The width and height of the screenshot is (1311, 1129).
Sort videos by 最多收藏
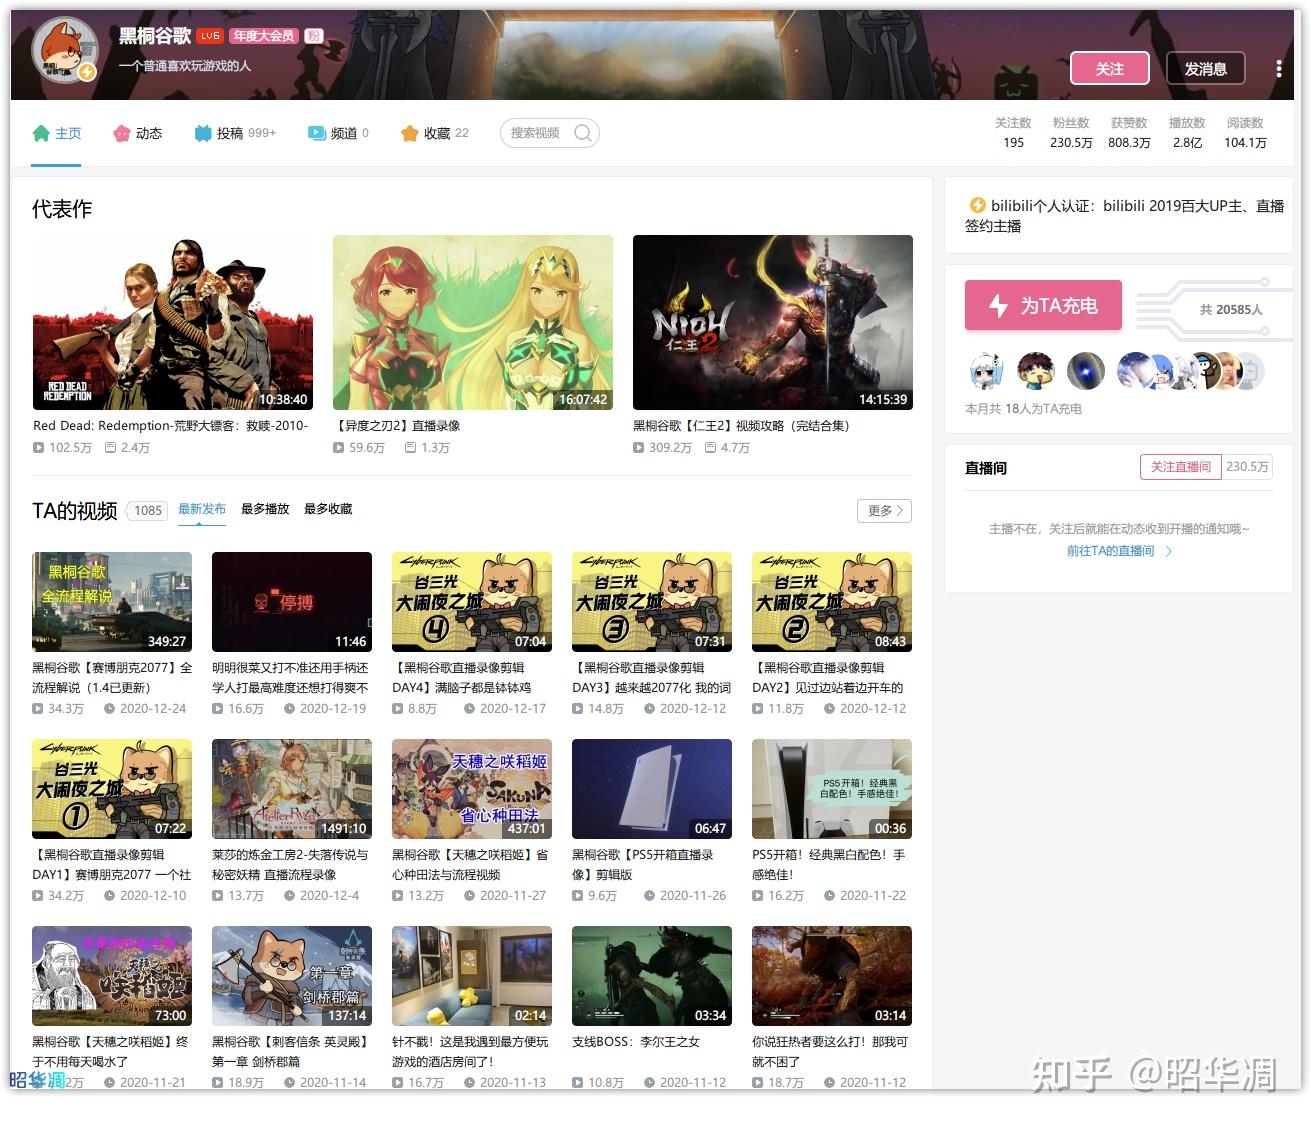click(328, 509)
